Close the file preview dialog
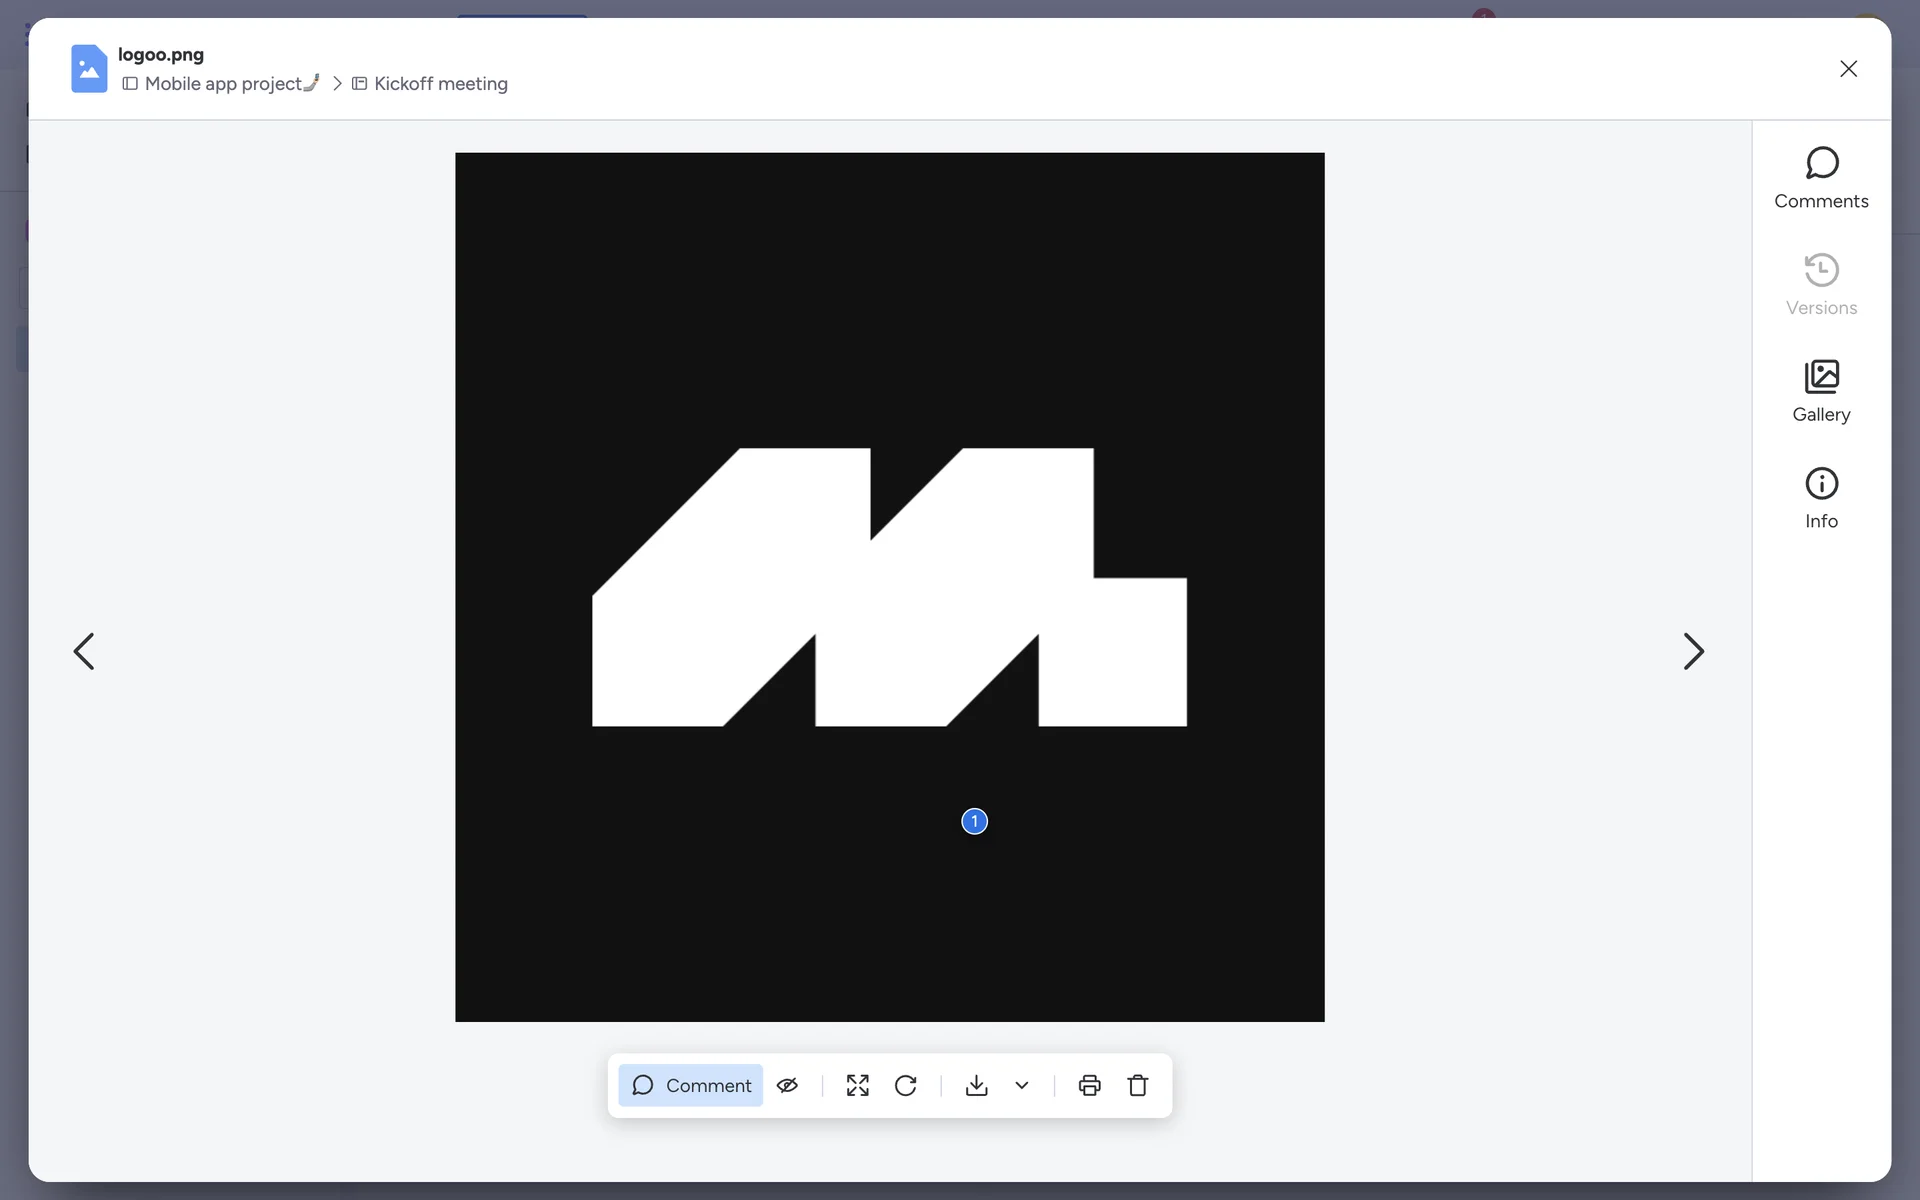Image resolution: width=1920 pixels, height=1200 pixels. tap(1848, 68)
